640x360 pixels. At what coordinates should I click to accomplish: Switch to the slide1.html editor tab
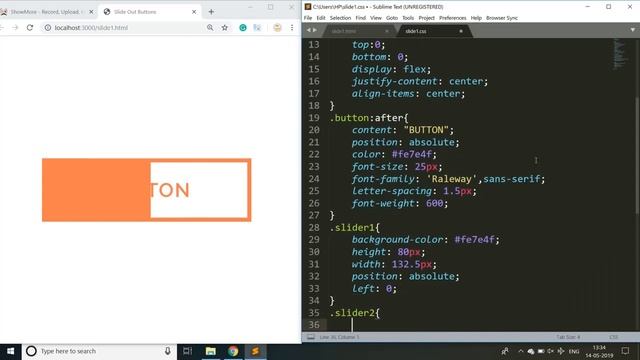pos(353,31)
